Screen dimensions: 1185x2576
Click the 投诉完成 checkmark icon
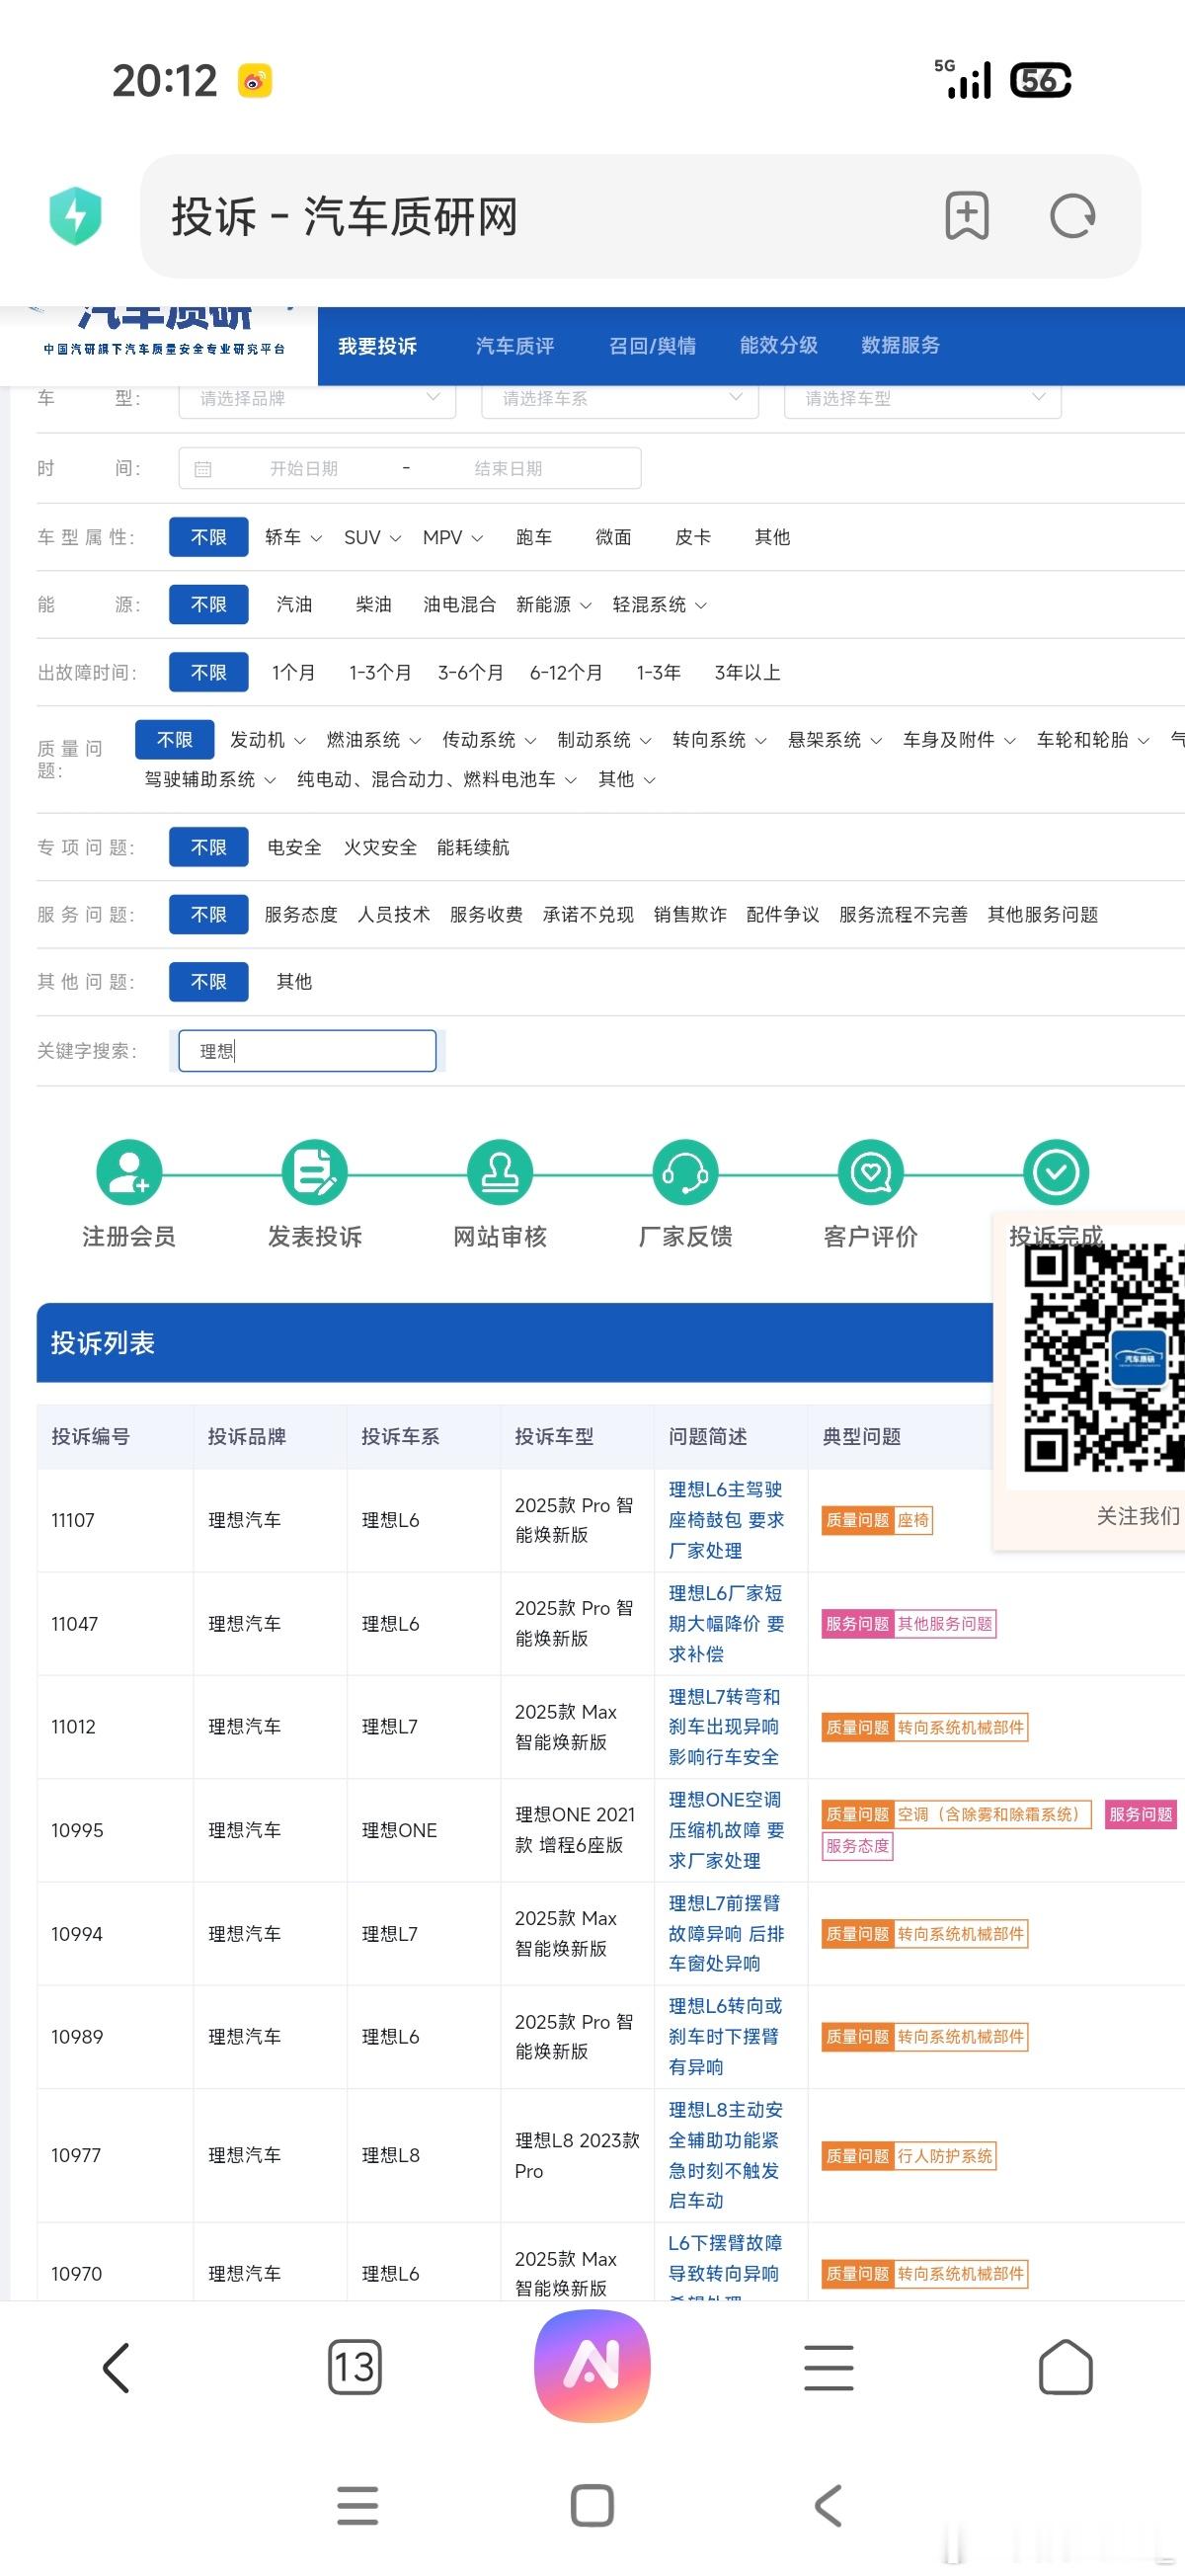tap(1056, 1172)
